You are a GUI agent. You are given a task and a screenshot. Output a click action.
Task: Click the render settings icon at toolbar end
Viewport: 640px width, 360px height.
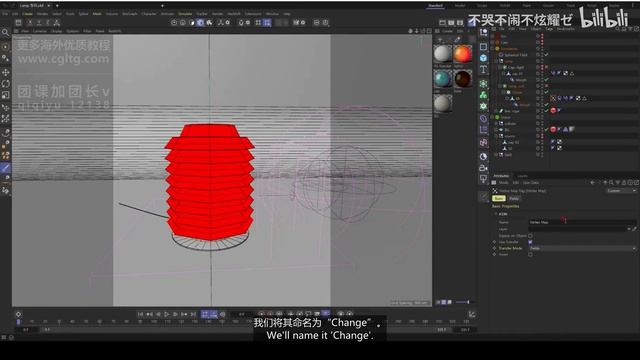click(x=460, y=22)
